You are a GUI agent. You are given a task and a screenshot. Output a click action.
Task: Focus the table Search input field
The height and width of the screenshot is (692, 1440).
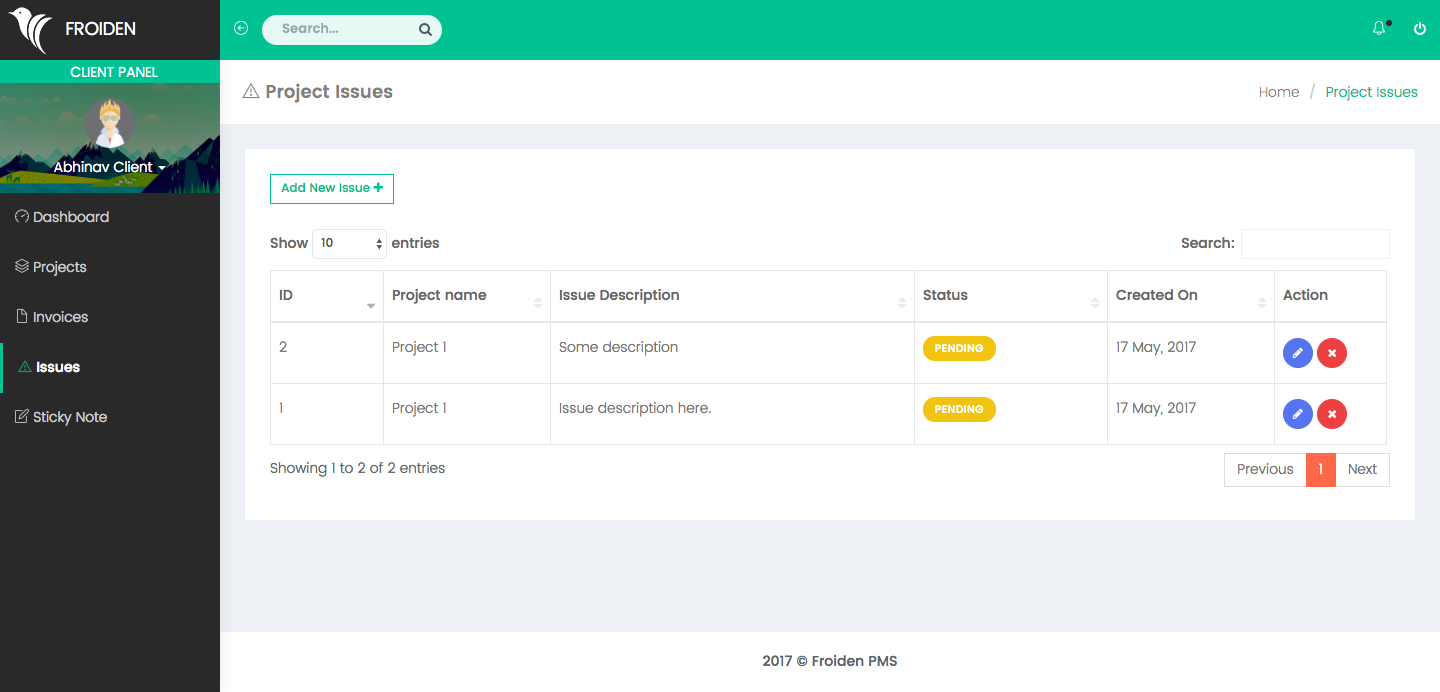point(1314,244)
